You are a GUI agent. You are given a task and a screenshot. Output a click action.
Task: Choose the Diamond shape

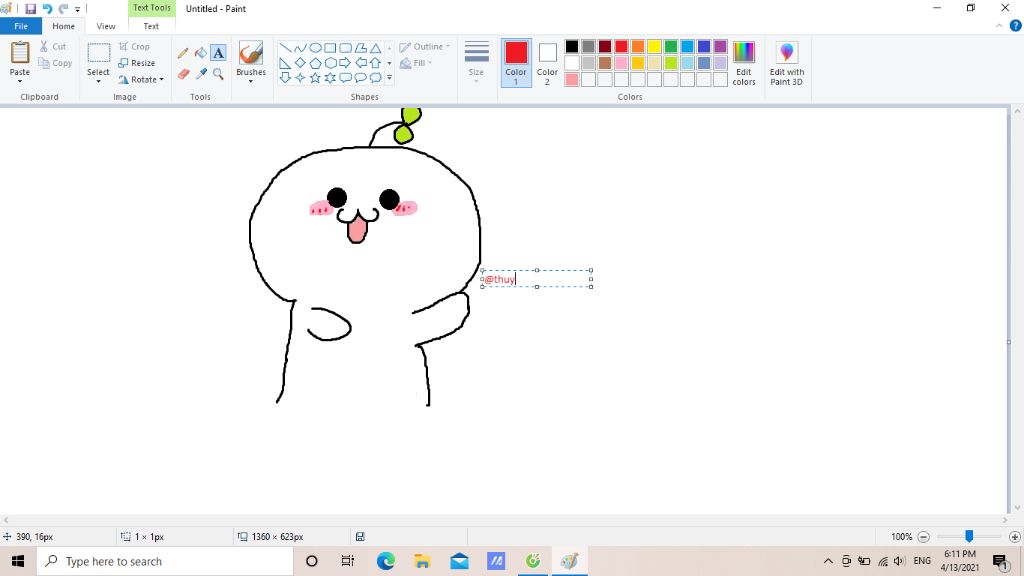(300, 63)
